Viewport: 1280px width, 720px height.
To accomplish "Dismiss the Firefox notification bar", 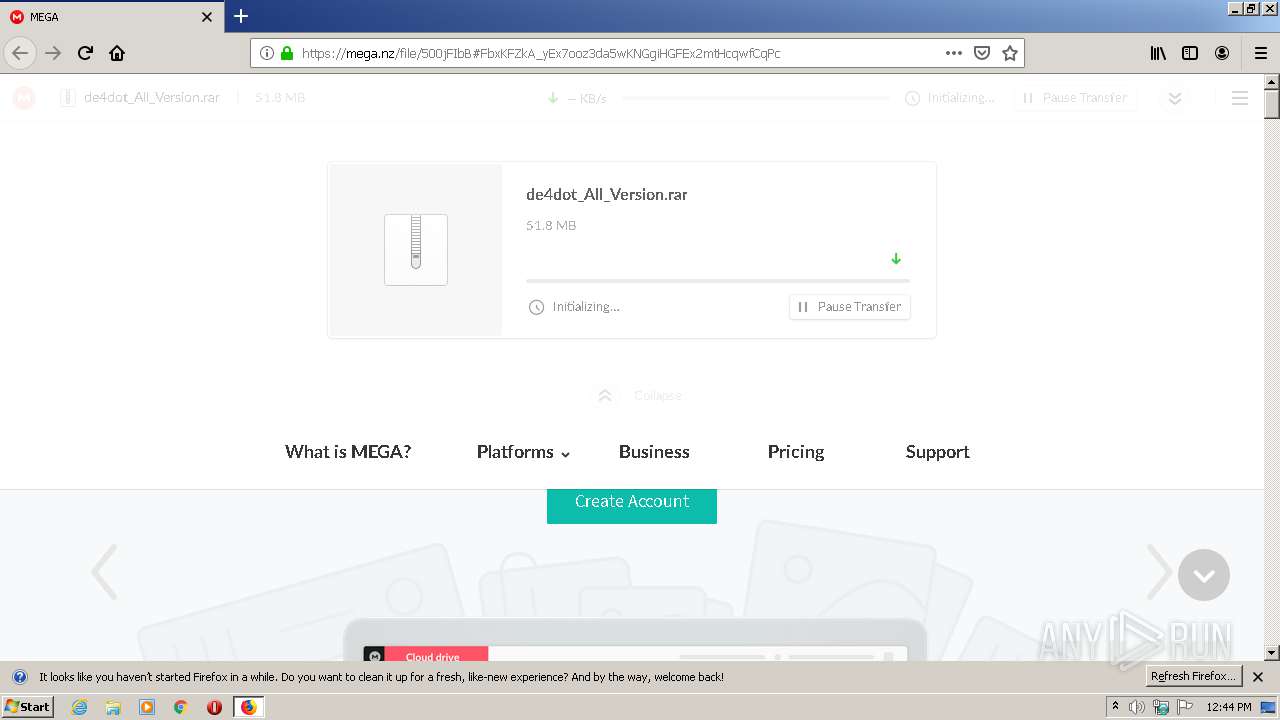I will (1258, 677).
